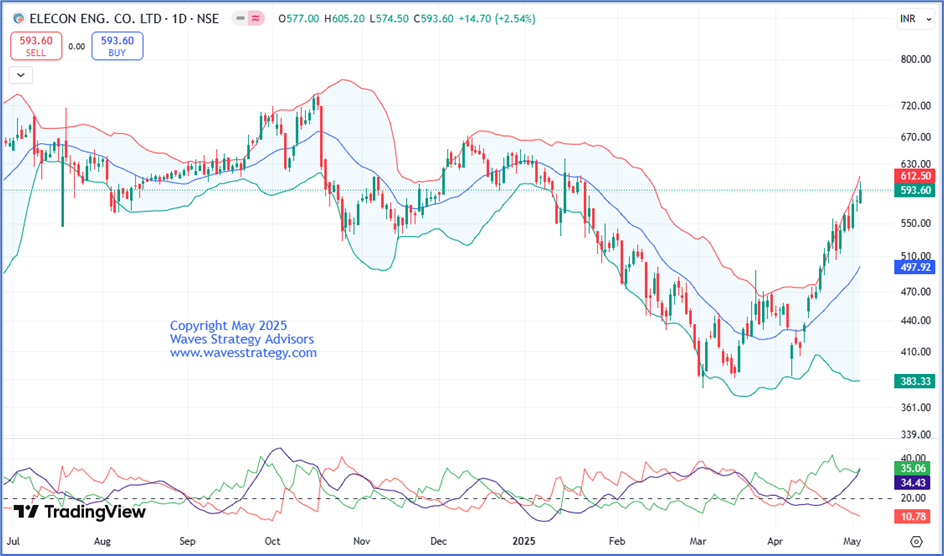The image size is (944, 556).
Task: Click the May label on time axis
Action: (852, 541)
